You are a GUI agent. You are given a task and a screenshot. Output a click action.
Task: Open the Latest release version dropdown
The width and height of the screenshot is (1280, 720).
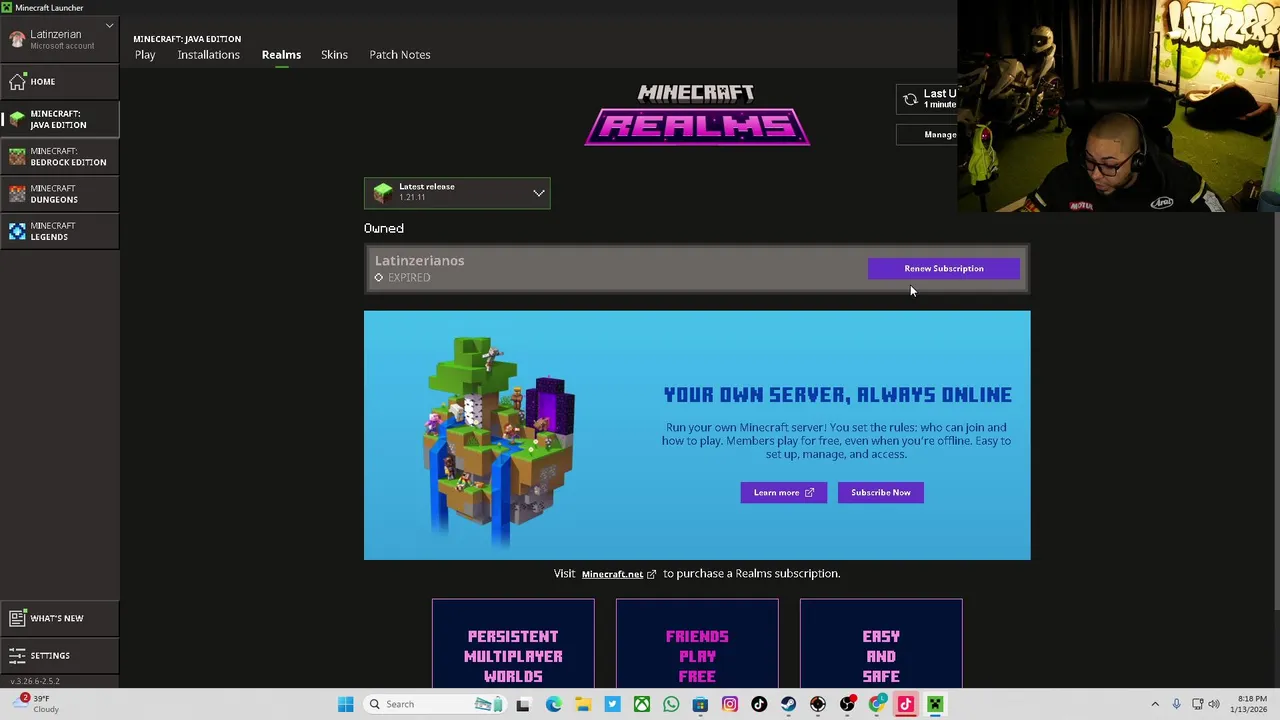(457, 192)
